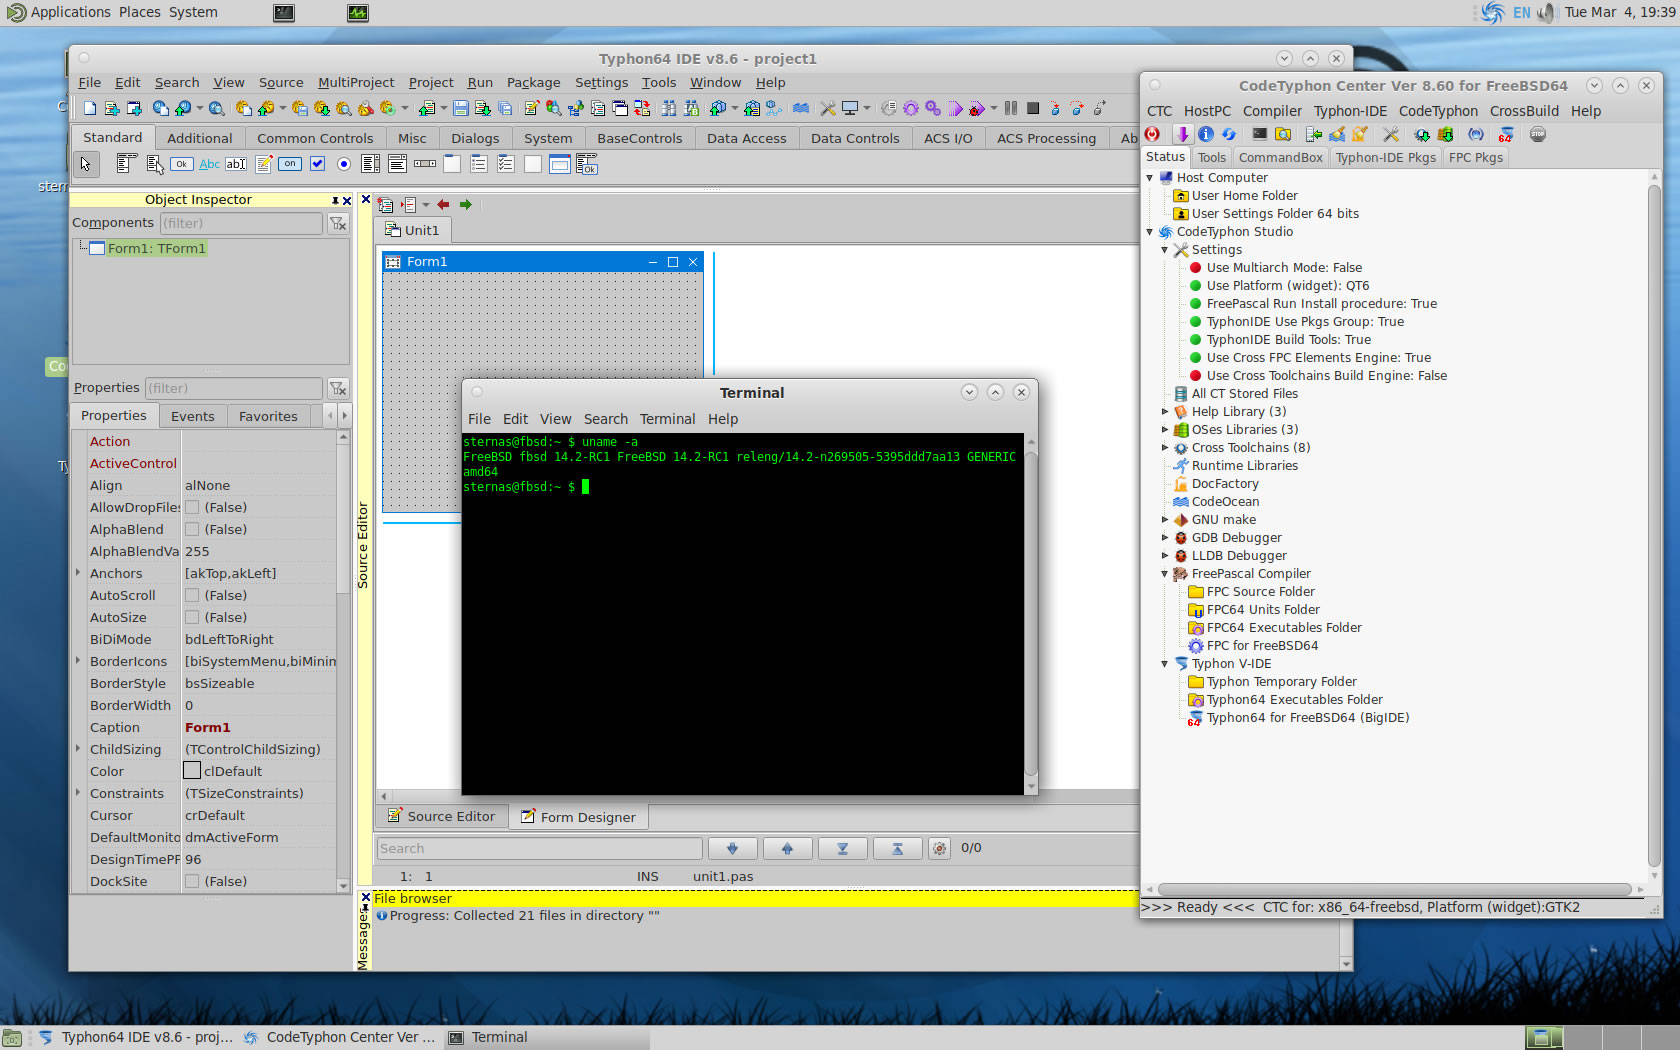Expand the GDB Debugger tree node
The width and height of the screenshot is (1680, 1050).
[x=1165, y=537]
